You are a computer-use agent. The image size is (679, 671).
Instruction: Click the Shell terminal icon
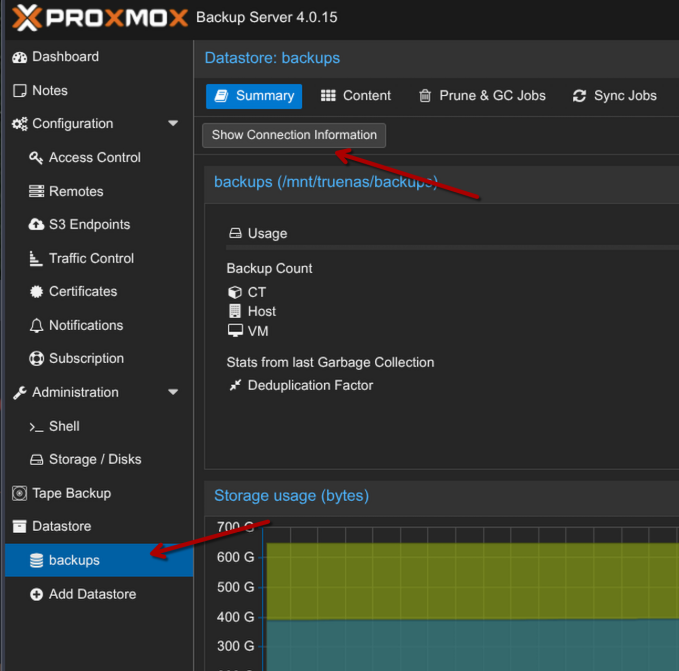pos(37,426)
